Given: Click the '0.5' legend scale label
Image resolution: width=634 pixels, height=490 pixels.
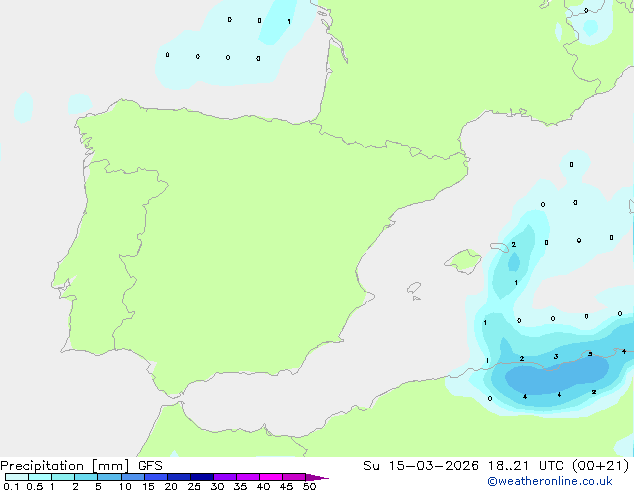Looking at the screenshot, I should [x=35, y=486].
